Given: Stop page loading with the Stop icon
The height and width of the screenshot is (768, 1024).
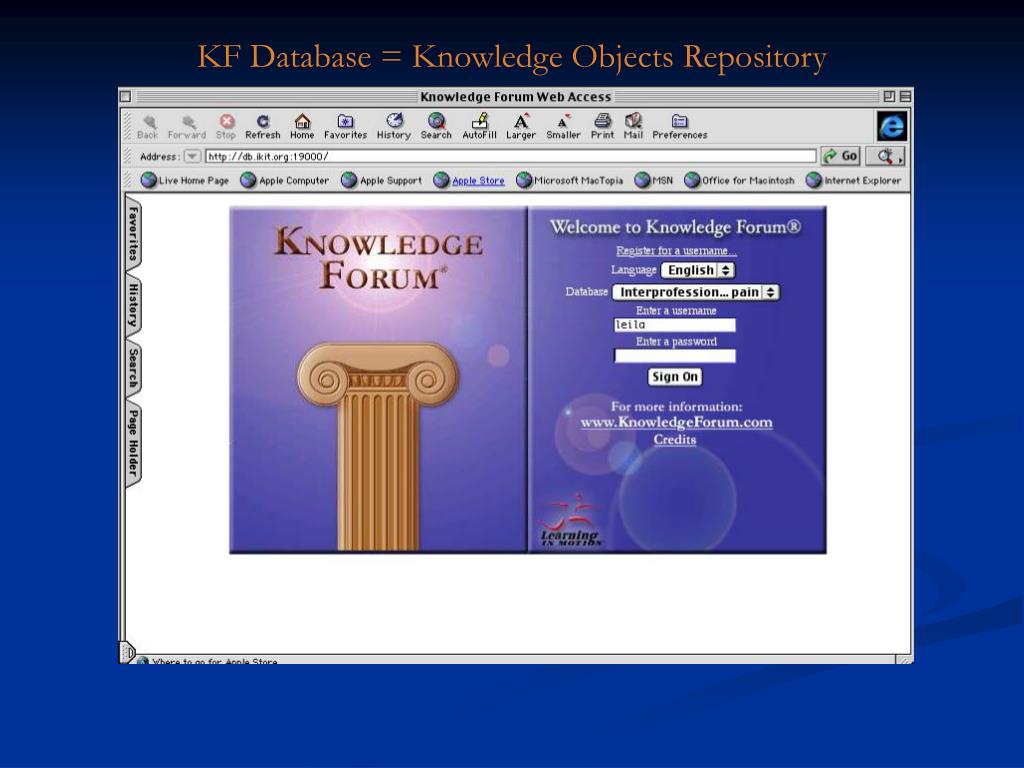Looking at the screenshot, I should click(x=226, y=127).
